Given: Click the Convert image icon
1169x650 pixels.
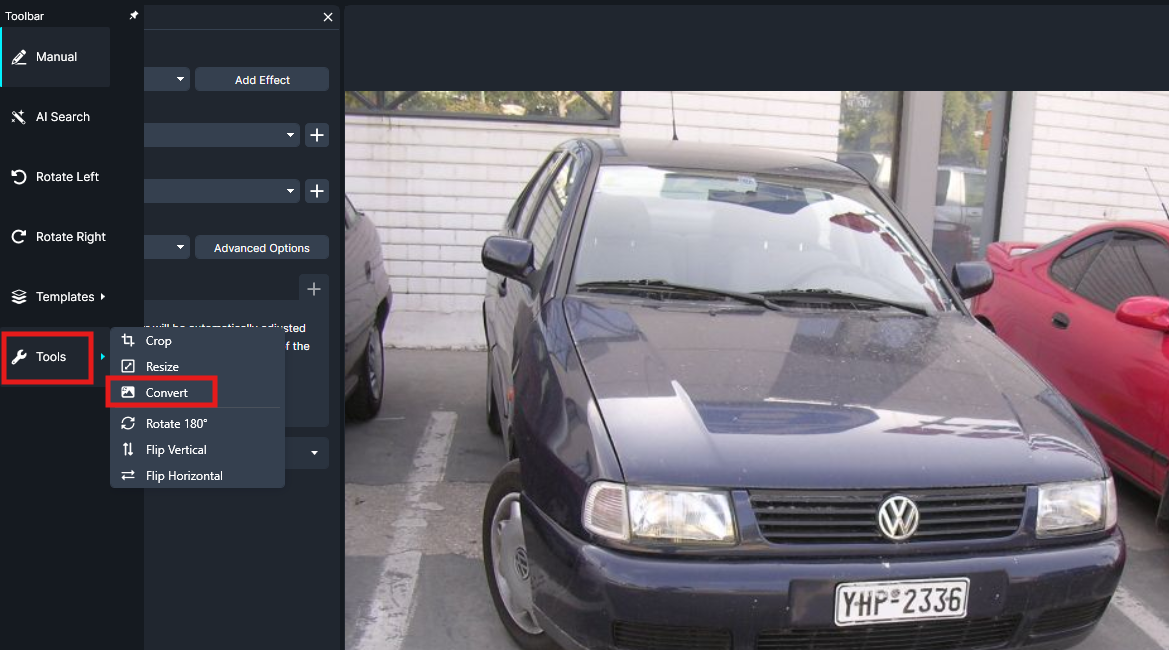Looking at the screenshot, I should click(128, 392).
